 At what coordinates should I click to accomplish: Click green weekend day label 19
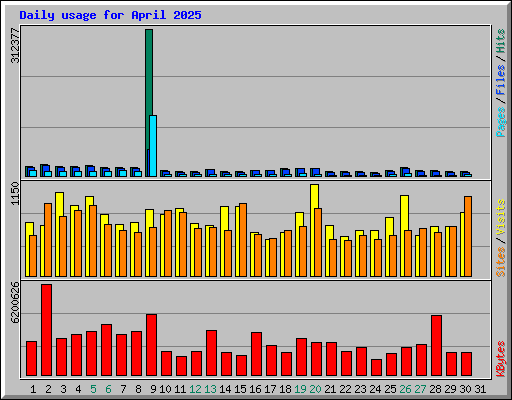pyautogui.click(x=300, y=389)
